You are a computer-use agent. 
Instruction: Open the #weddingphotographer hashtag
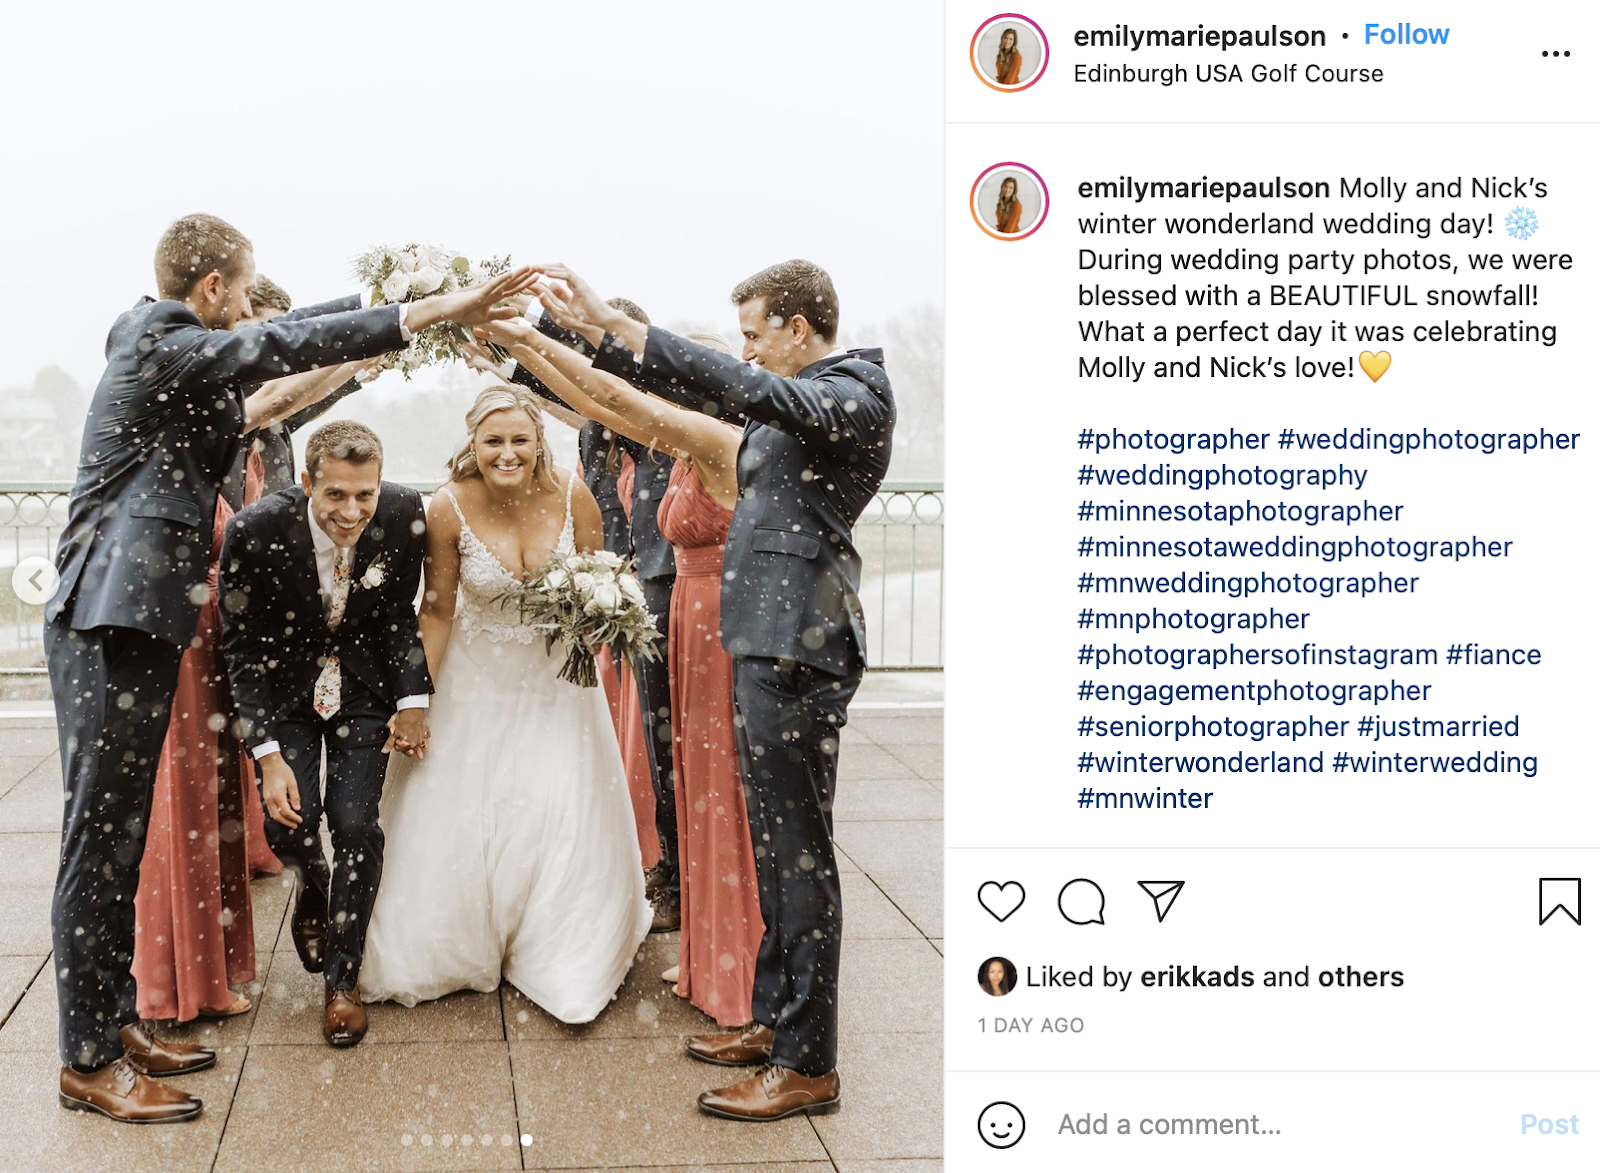point(1429,439)
